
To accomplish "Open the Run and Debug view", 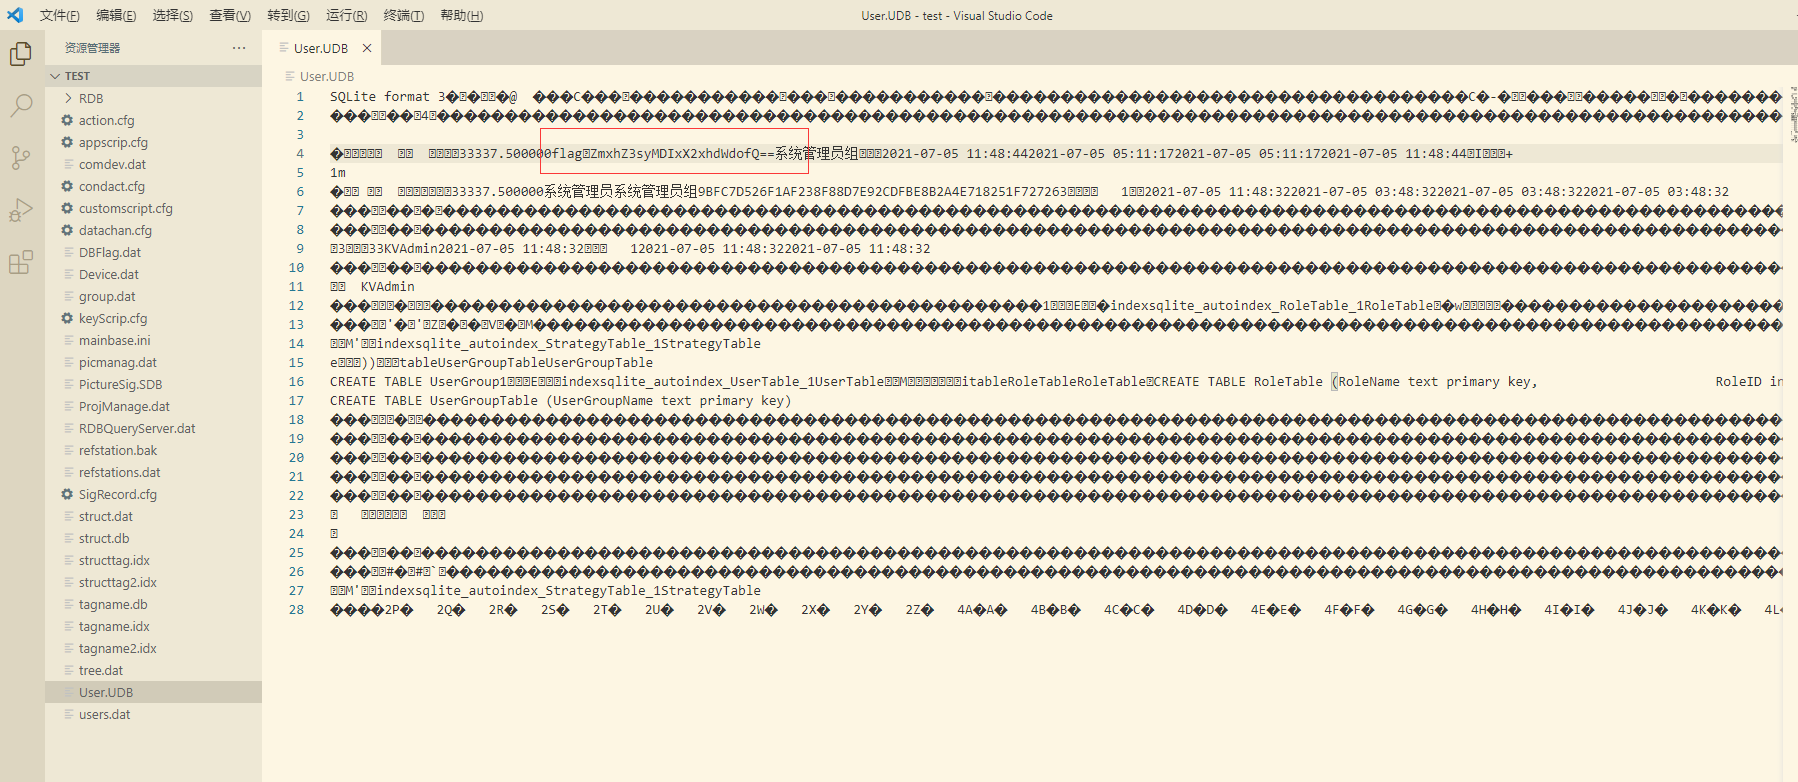I will pyautogui.click(x=21, y=210).
